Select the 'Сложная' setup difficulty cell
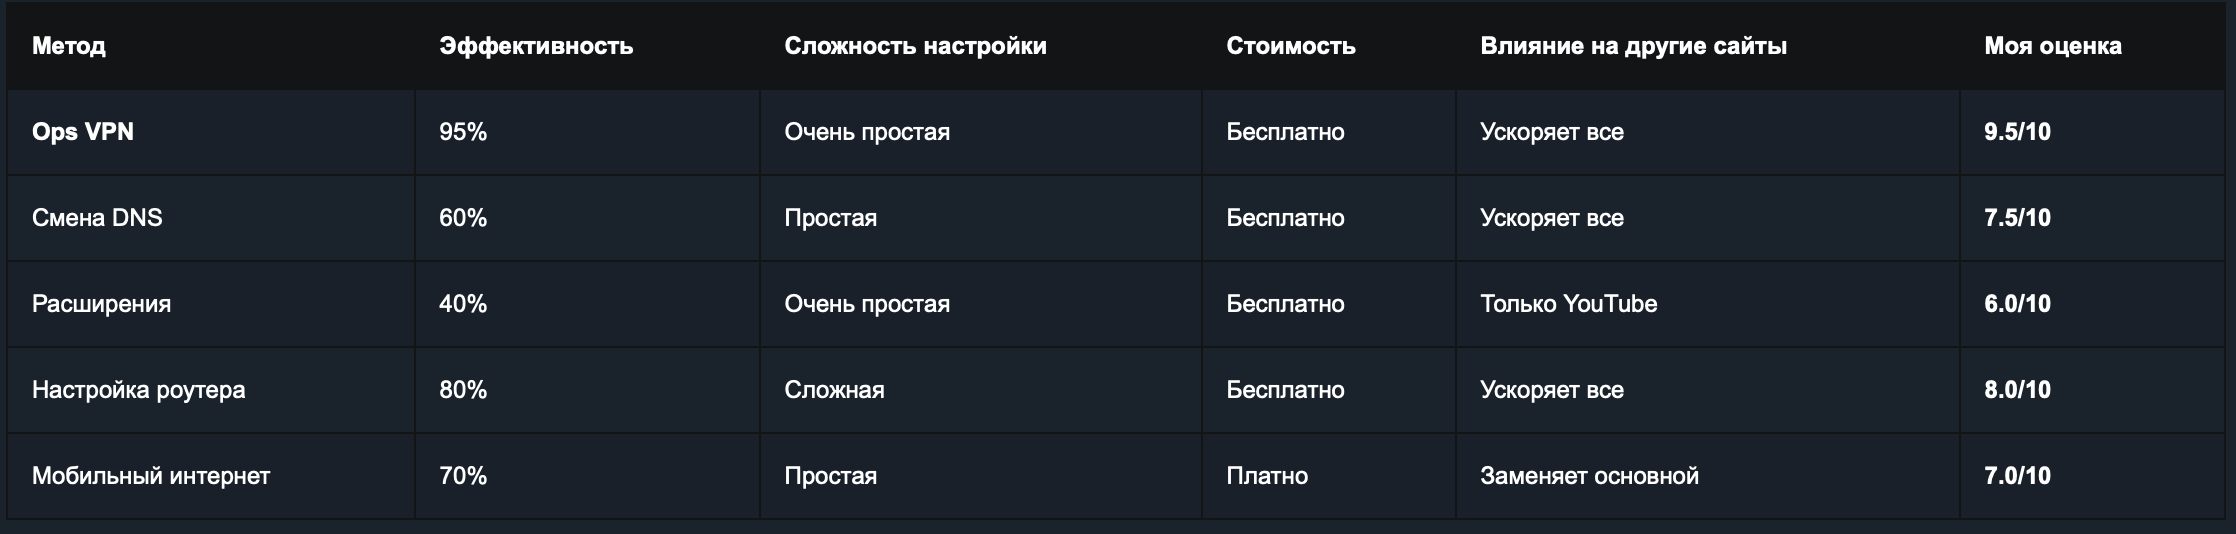Viewport: 2236px width, 534px height. pos(834,390)
